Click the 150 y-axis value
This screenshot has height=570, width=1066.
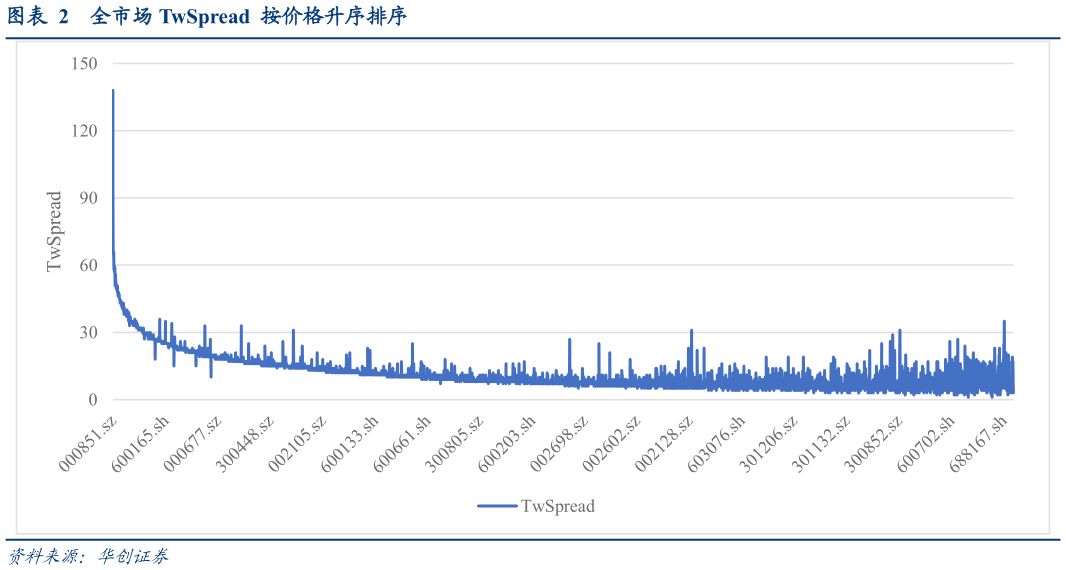click(x=84, y=63)
